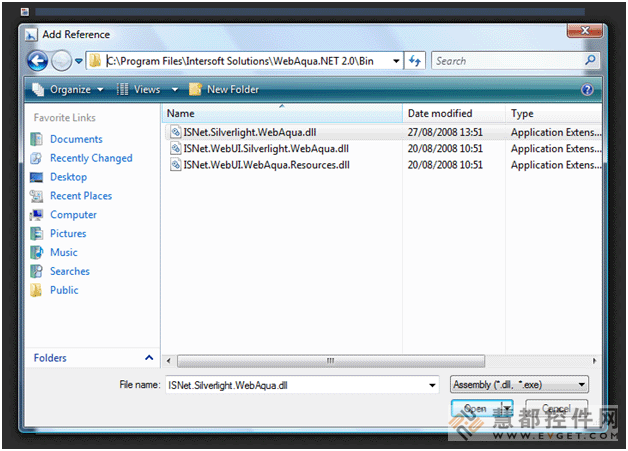Click the magnifier search icon

[x=590, y=60]
